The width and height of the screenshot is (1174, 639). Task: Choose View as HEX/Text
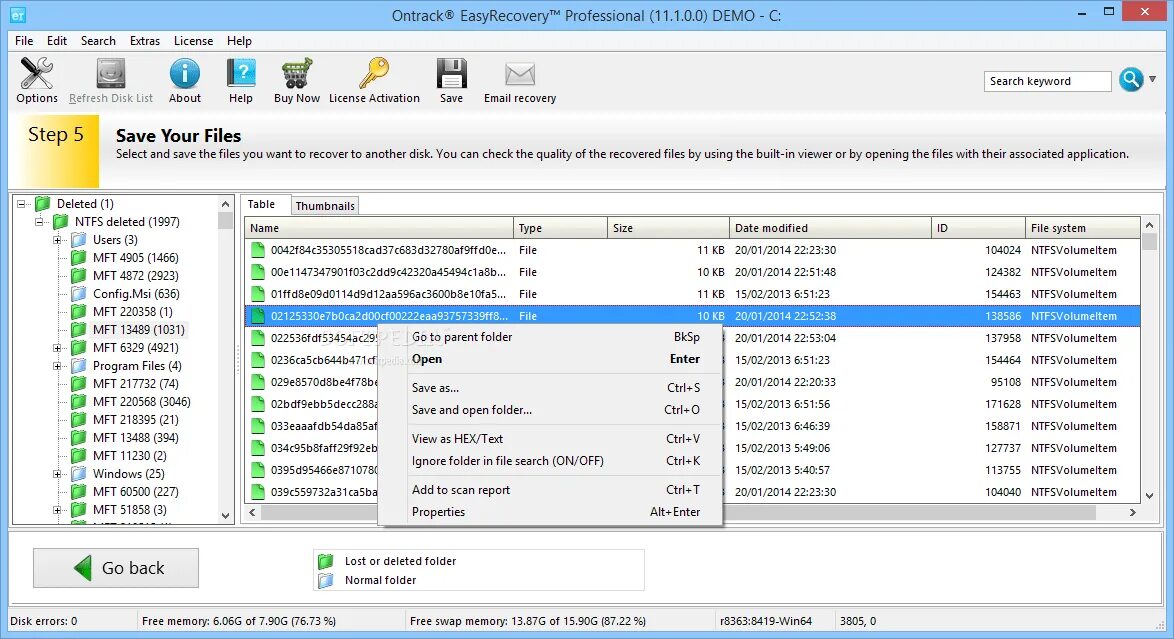[x=550, y=439]
